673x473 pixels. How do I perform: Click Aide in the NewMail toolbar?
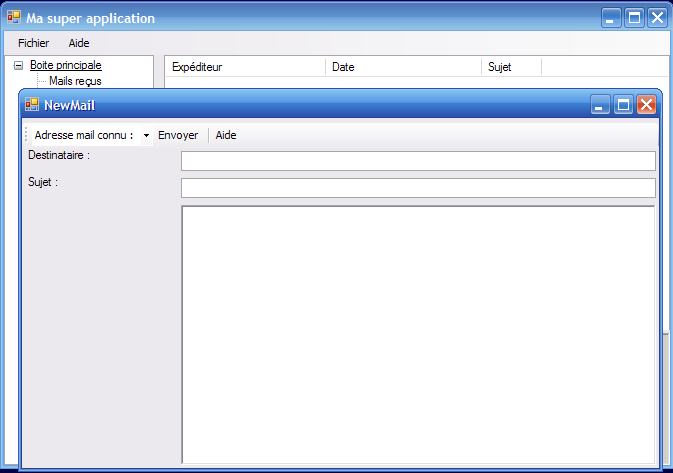tap(226, 135)
